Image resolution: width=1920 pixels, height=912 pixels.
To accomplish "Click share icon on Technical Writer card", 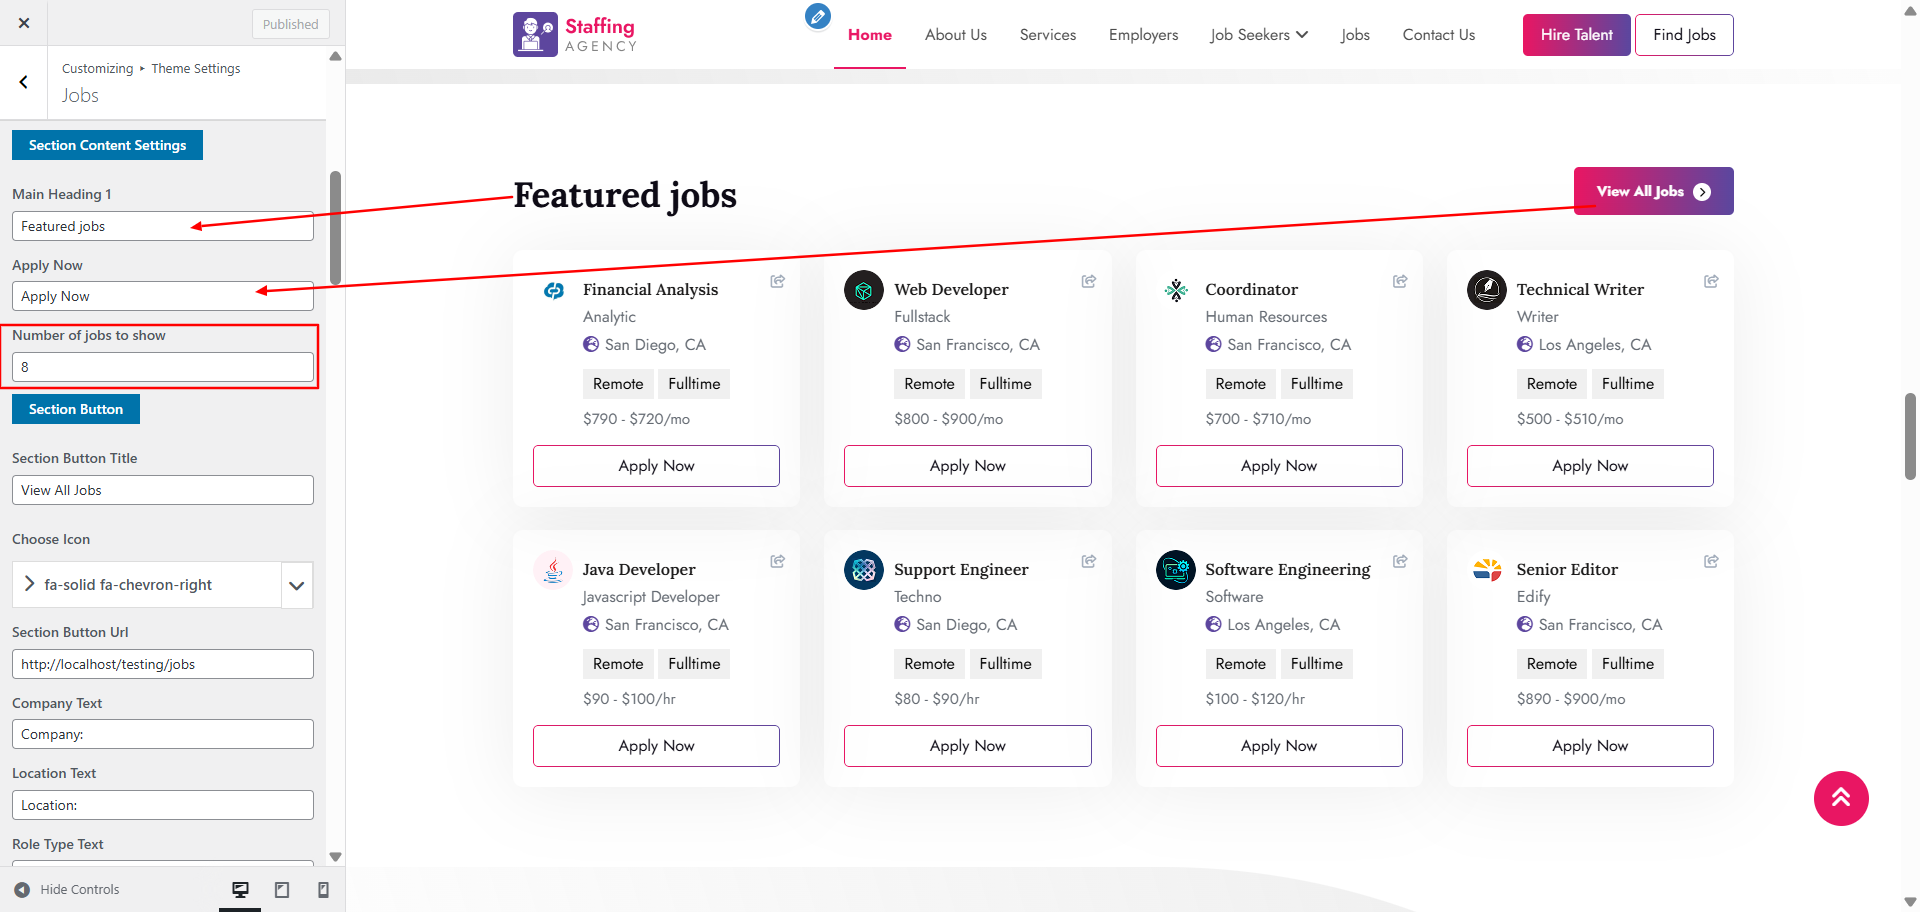I will (x=1711, y=282).
